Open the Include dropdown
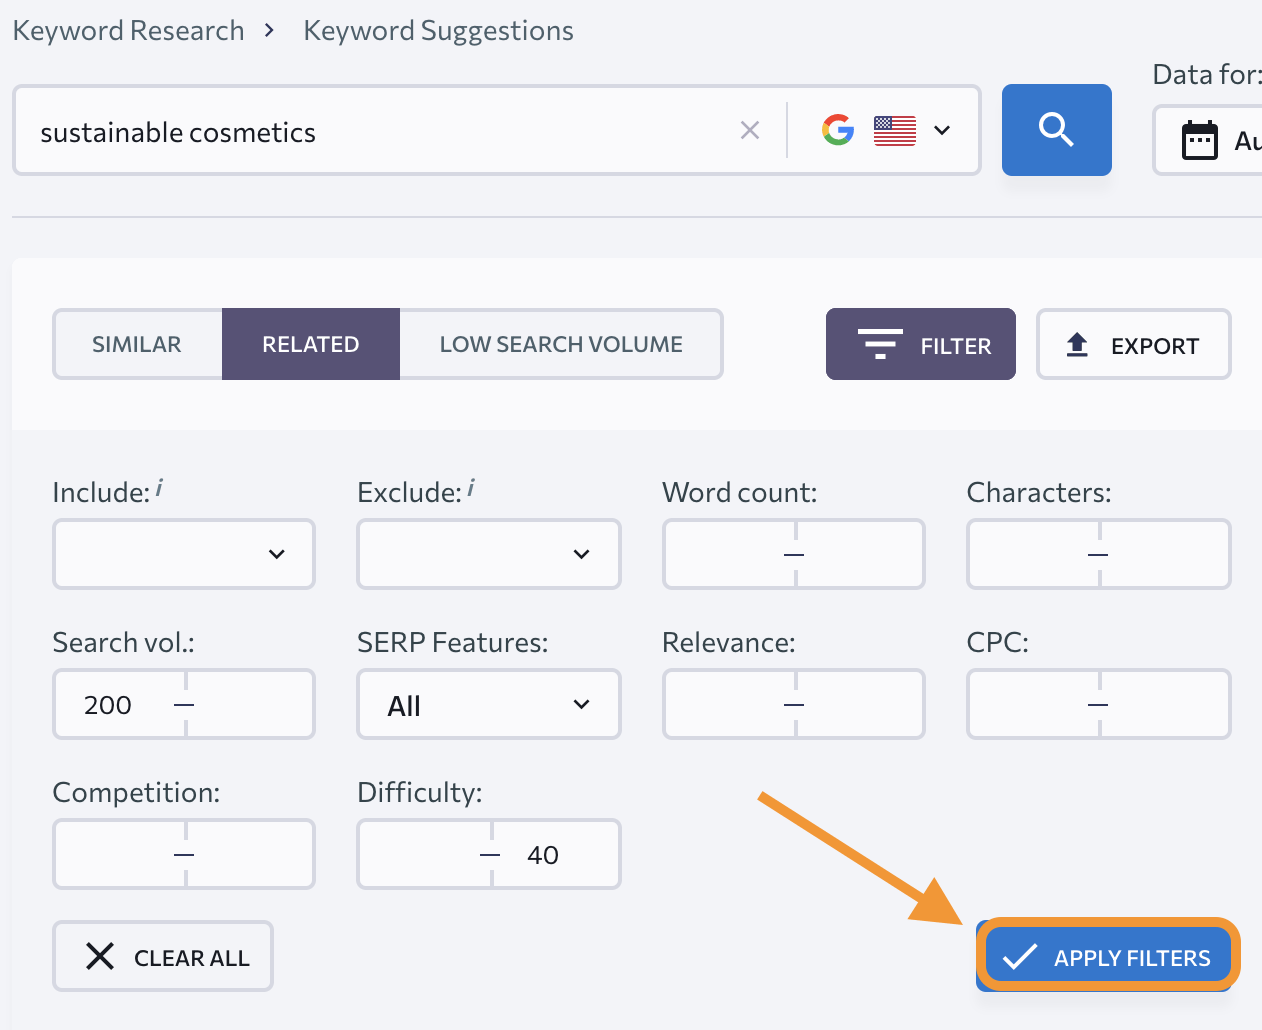The width and height of the screenshot is (1262, 1030). pyautogui.click(x=184, y=554)
